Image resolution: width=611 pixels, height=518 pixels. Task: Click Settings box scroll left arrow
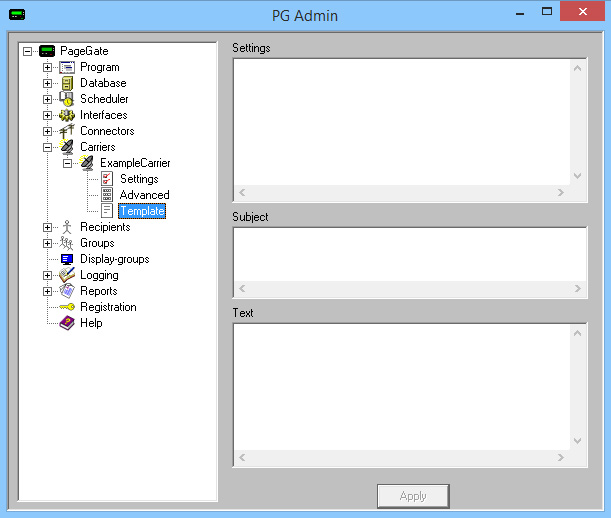(242, 193)
